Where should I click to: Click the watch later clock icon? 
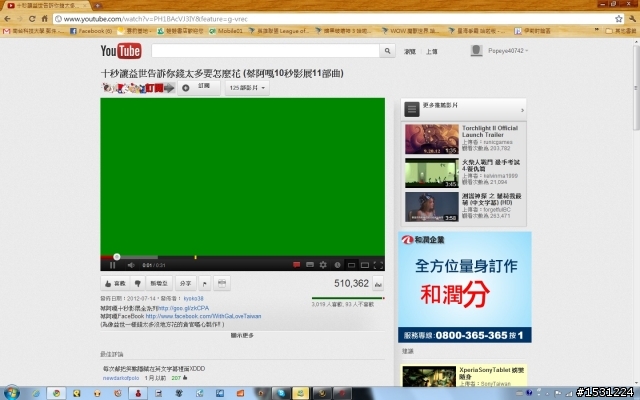tap(337, 265)
